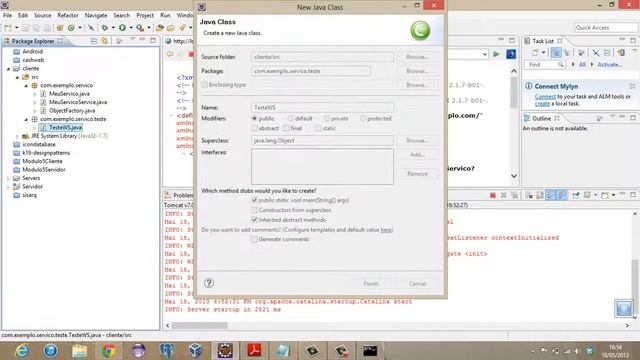Click Finish button in New Java Class
This screenshot has height=360, width=640.
tap(371, 283)
